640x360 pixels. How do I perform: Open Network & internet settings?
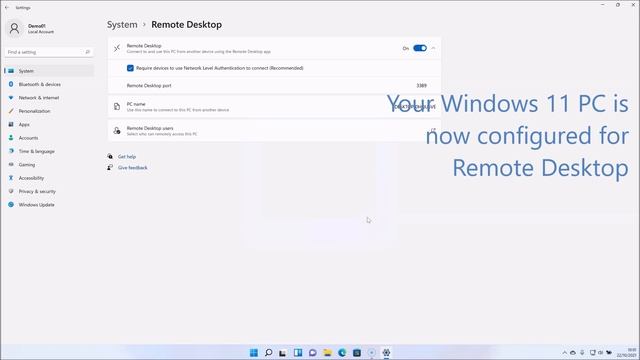point(49,98)
